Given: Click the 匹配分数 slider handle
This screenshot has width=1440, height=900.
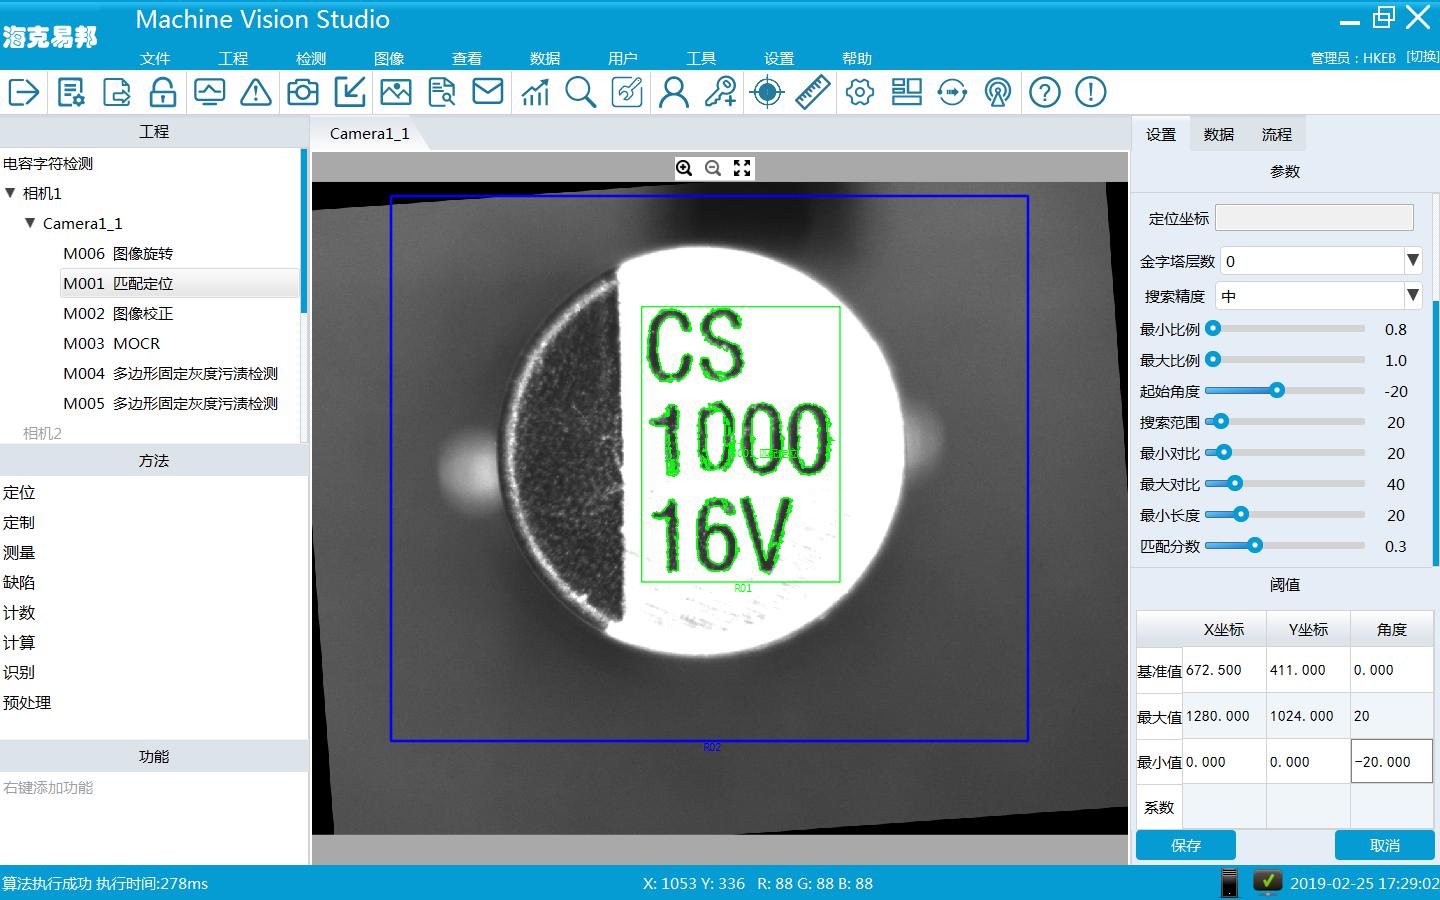Looking at the screenshot, I should (1254, 546).
